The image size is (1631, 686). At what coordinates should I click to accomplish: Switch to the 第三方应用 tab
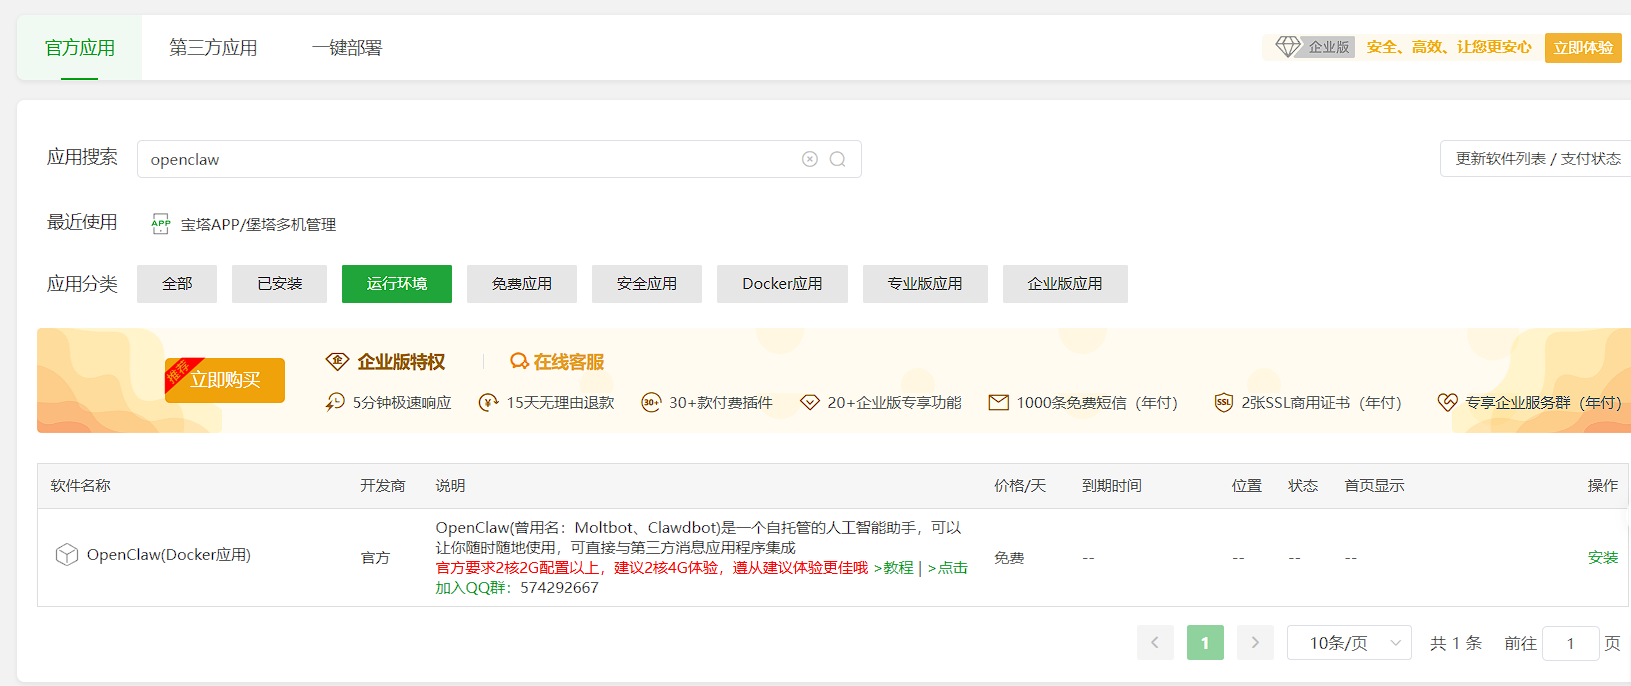click(213, 48)
